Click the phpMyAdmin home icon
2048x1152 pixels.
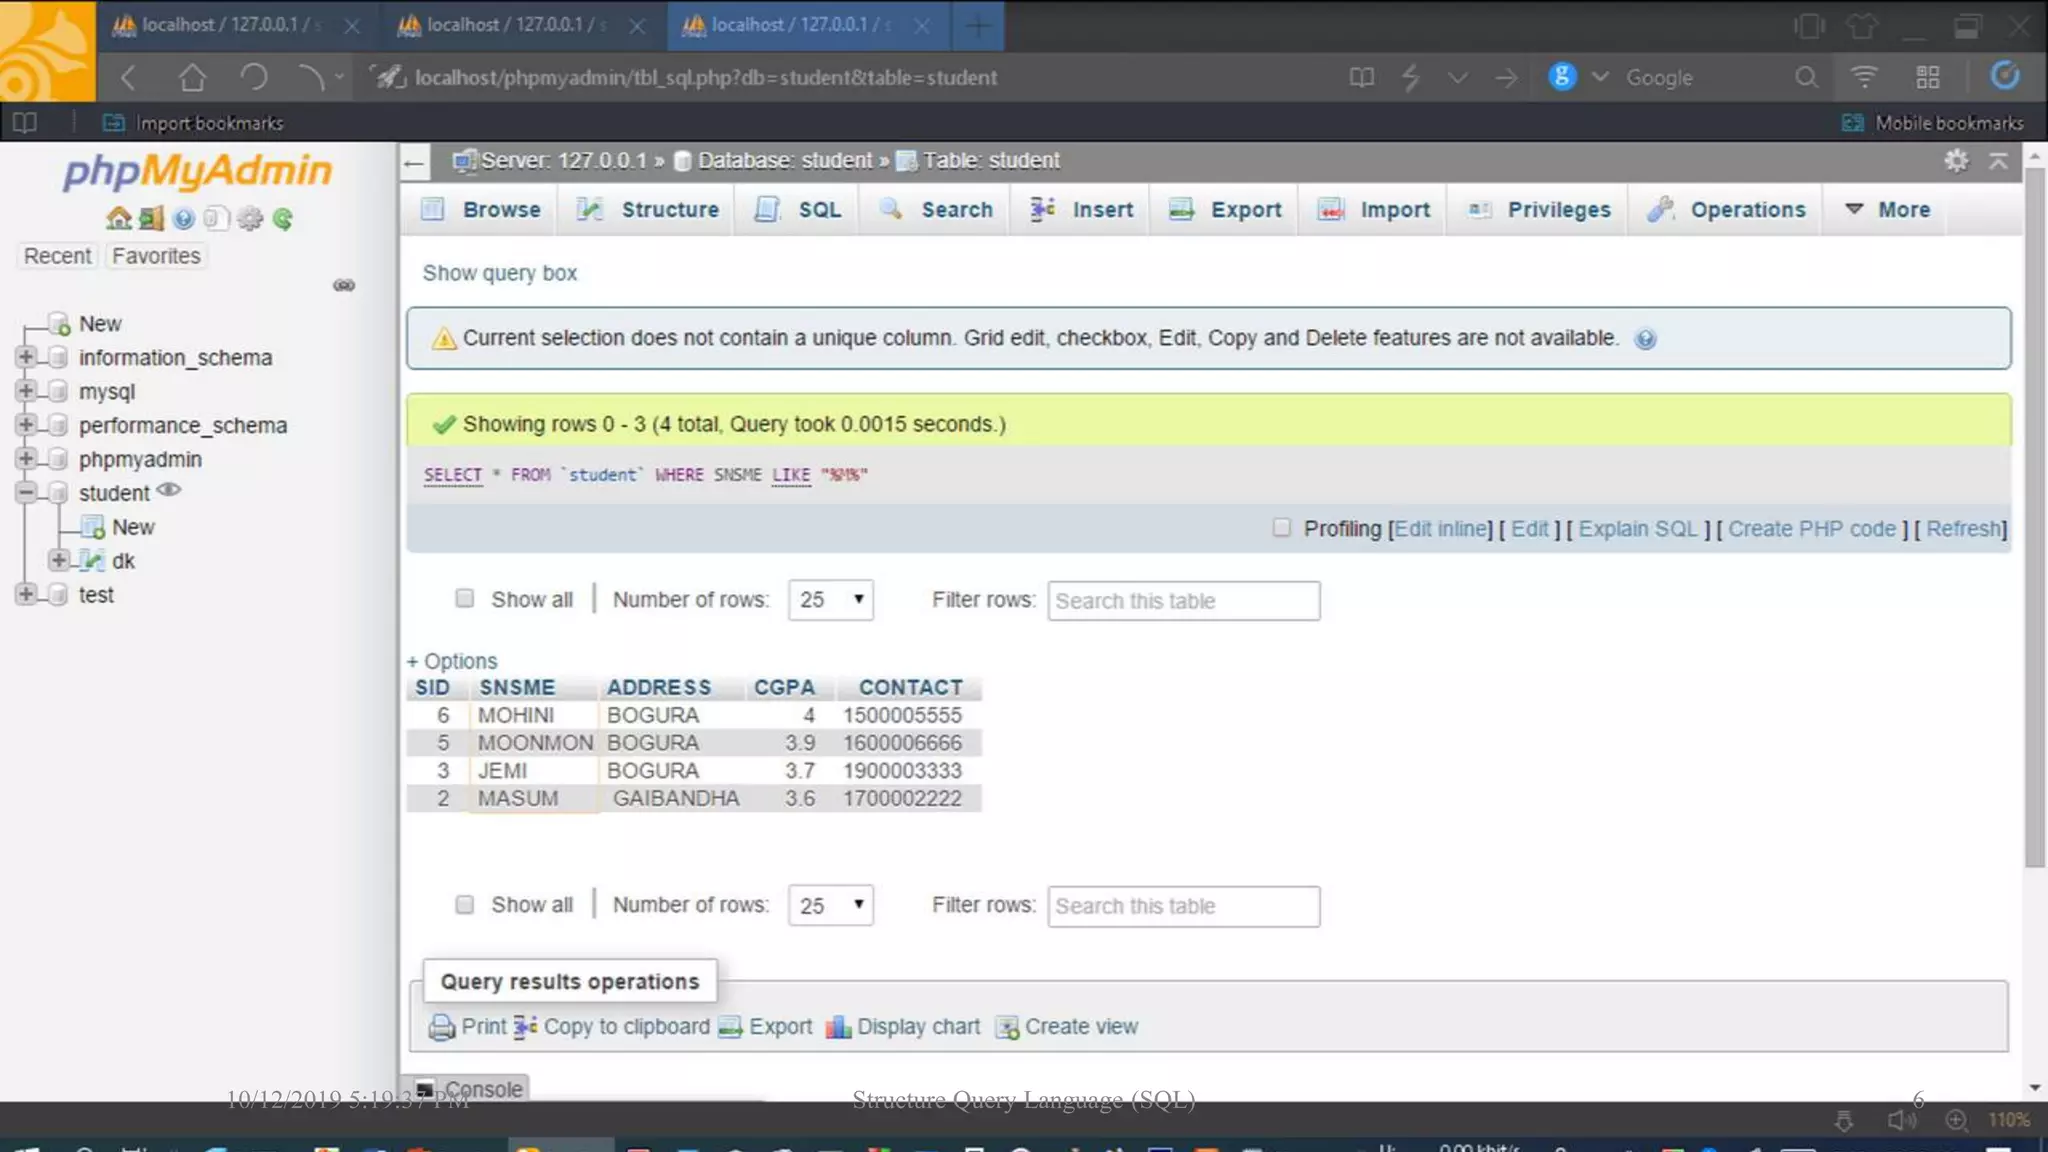[x=118, y=219]
